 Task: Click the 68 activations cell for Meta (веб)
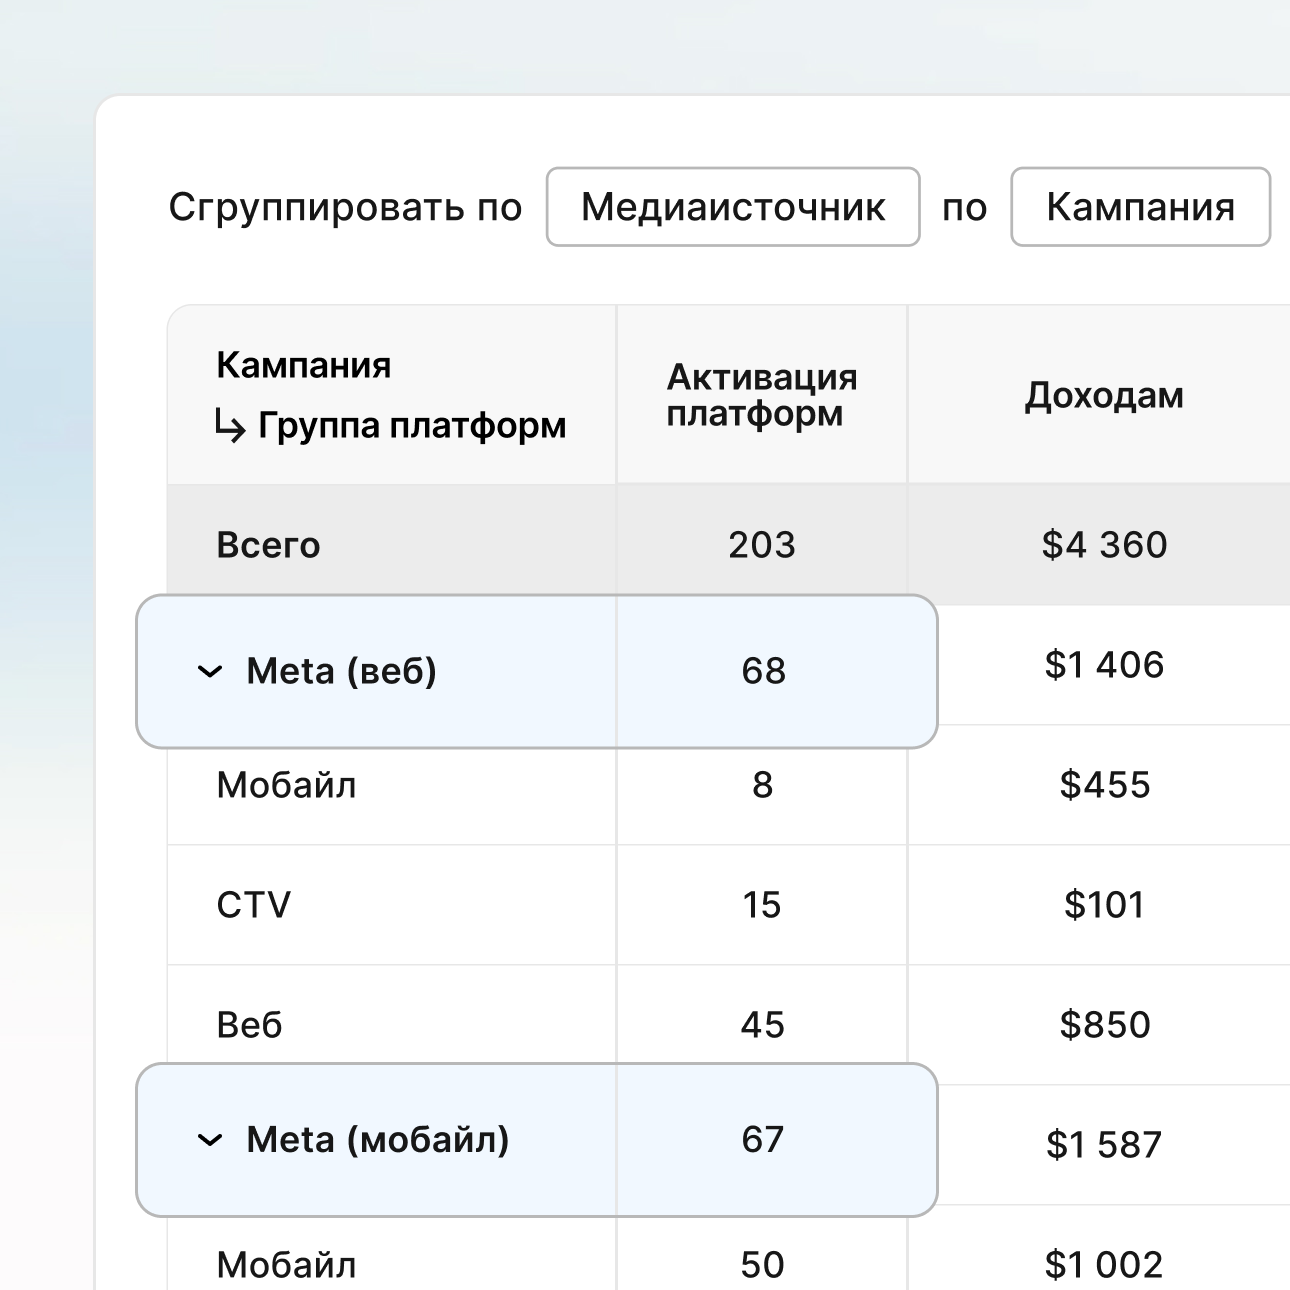(x=763, y=671)
